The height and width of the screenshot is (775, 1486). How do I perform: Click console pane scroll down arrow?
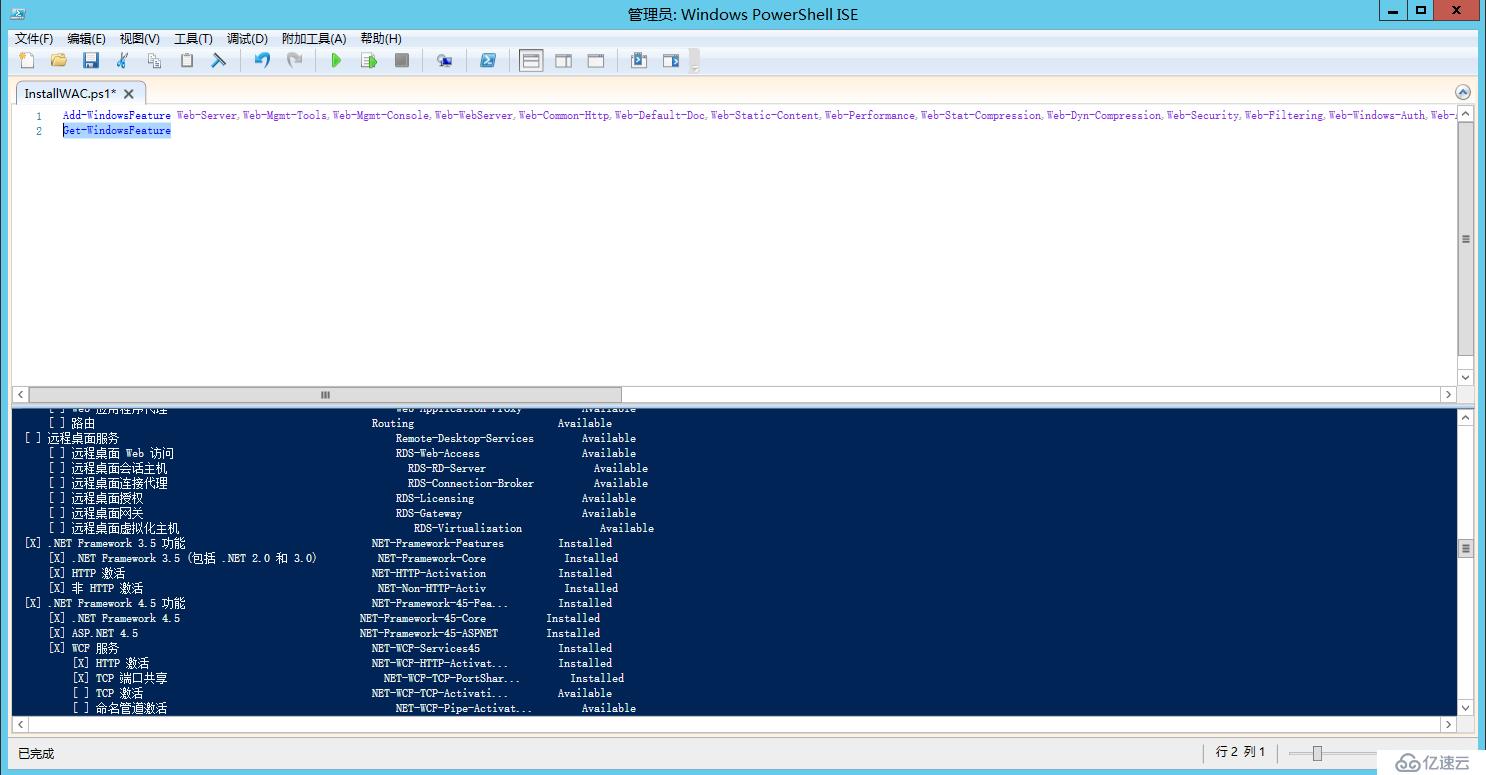(x=1466, y=707)
